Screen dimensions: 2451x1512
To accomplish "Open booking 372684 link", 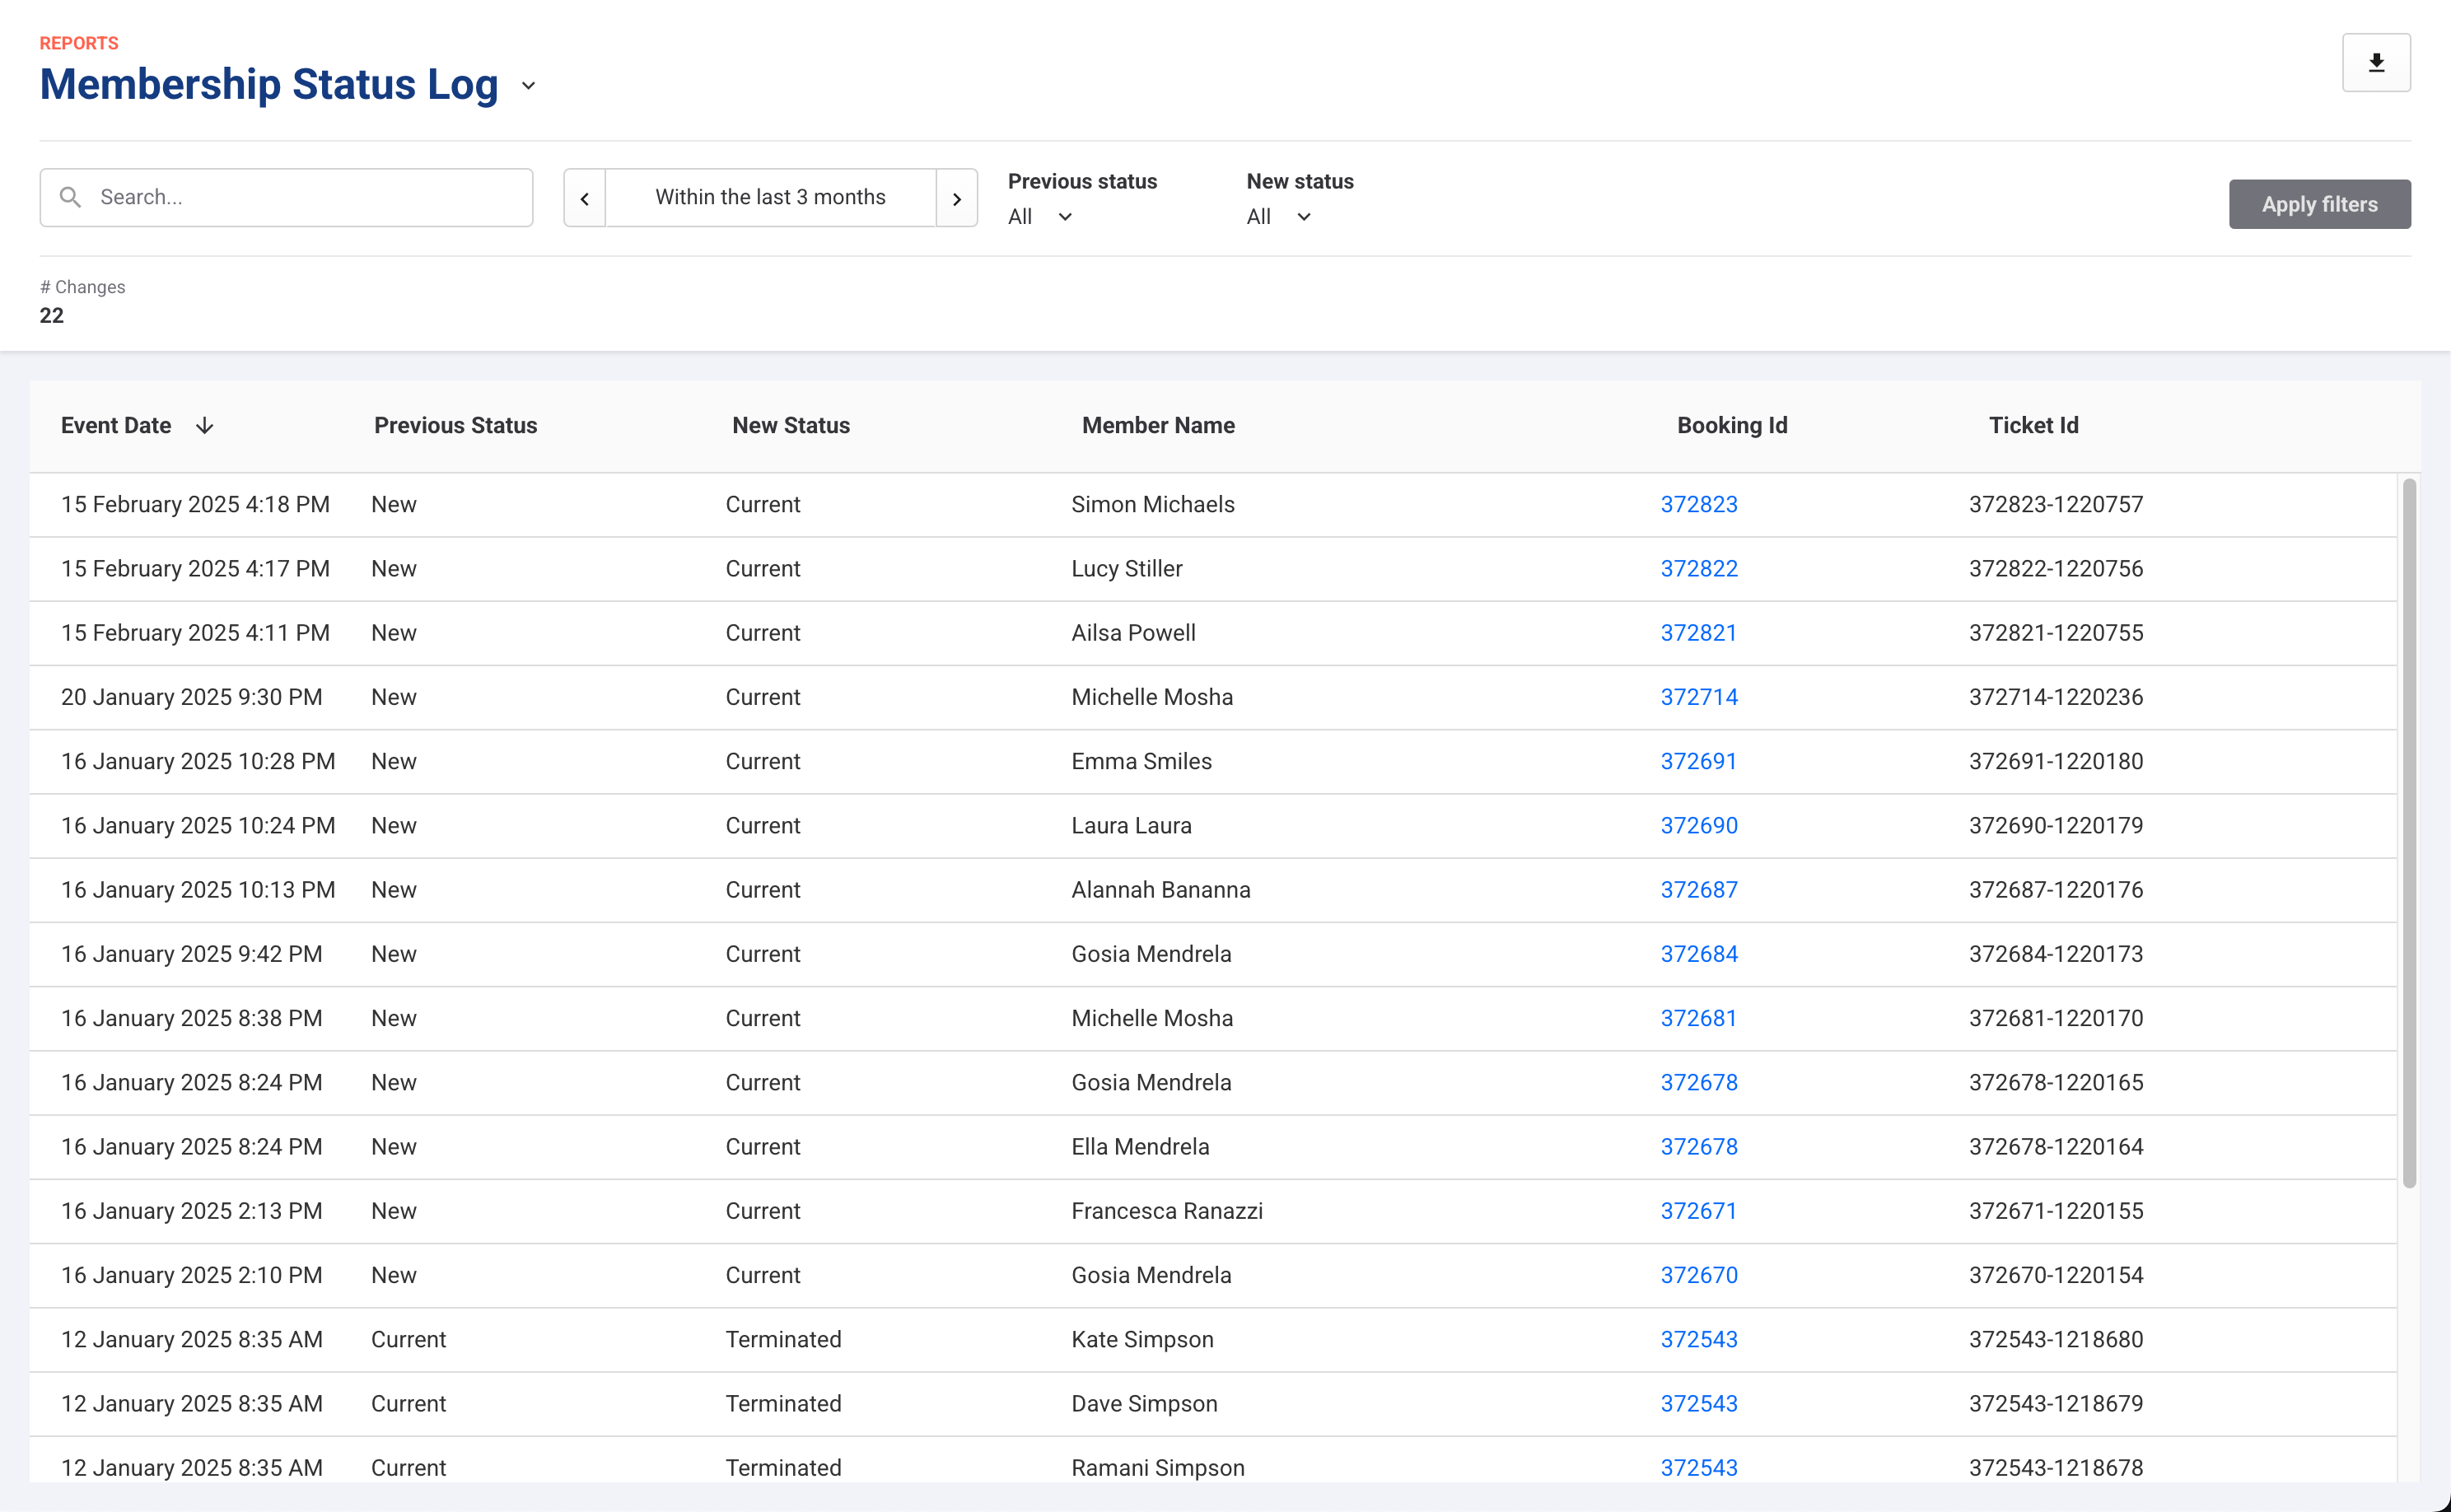I will 1699,954.
